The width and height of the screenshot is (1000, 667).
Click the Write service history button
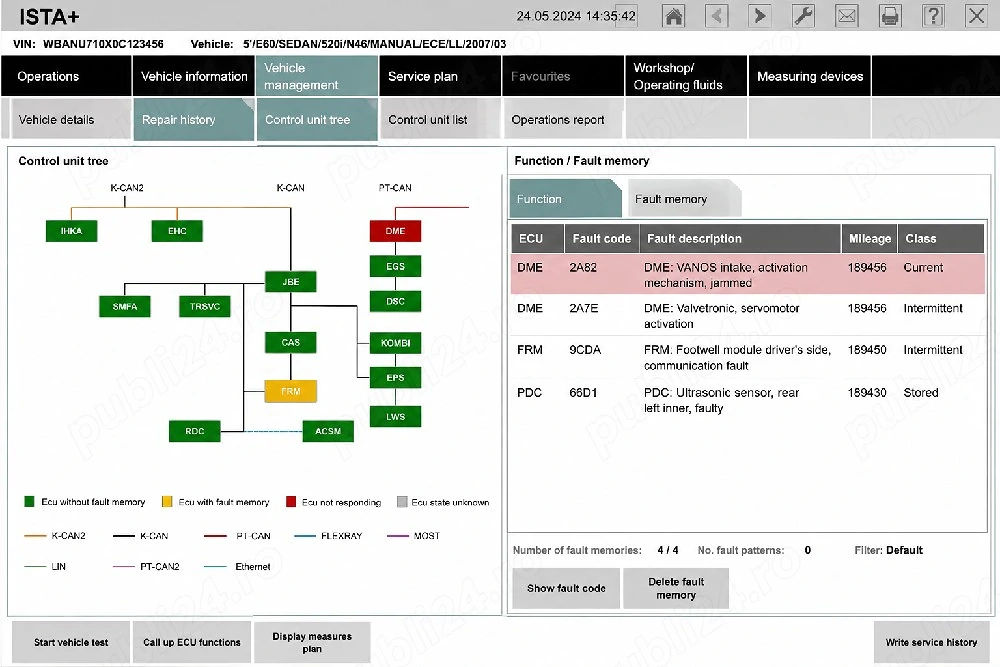[931, 642]
